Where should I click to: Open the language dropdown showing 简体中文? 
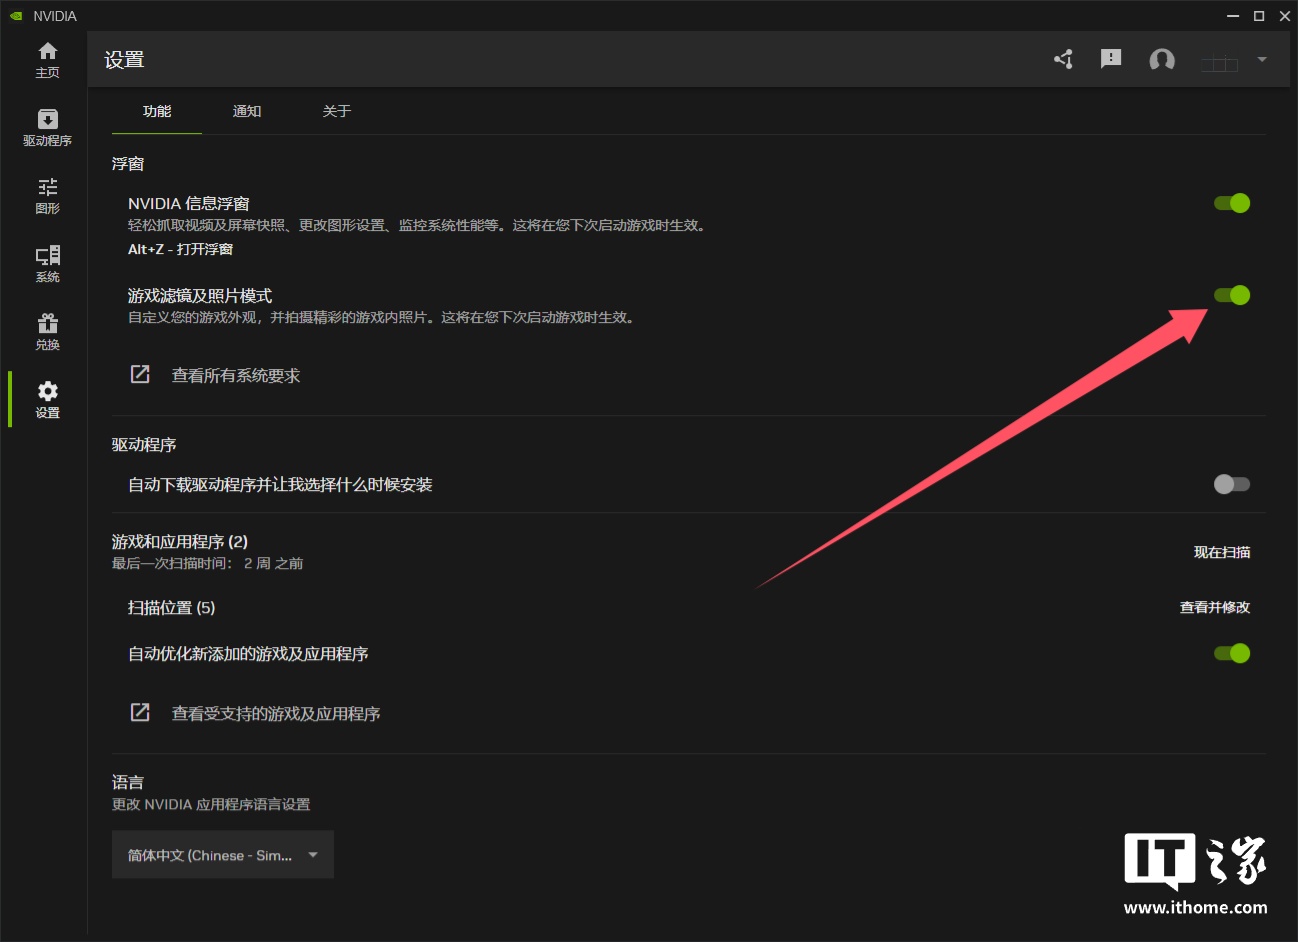click(222, 855)
